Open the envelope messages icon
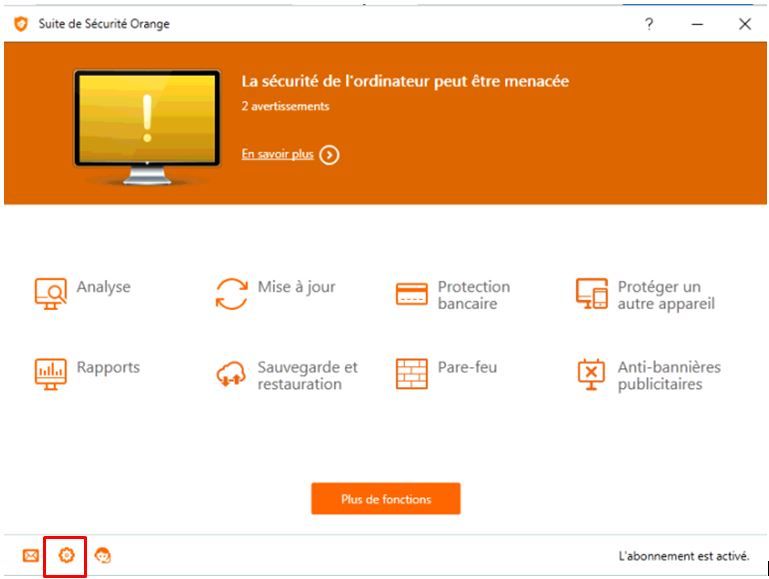Image resolution: width=769 pixels, height=579 pixels. coord(31,555)
